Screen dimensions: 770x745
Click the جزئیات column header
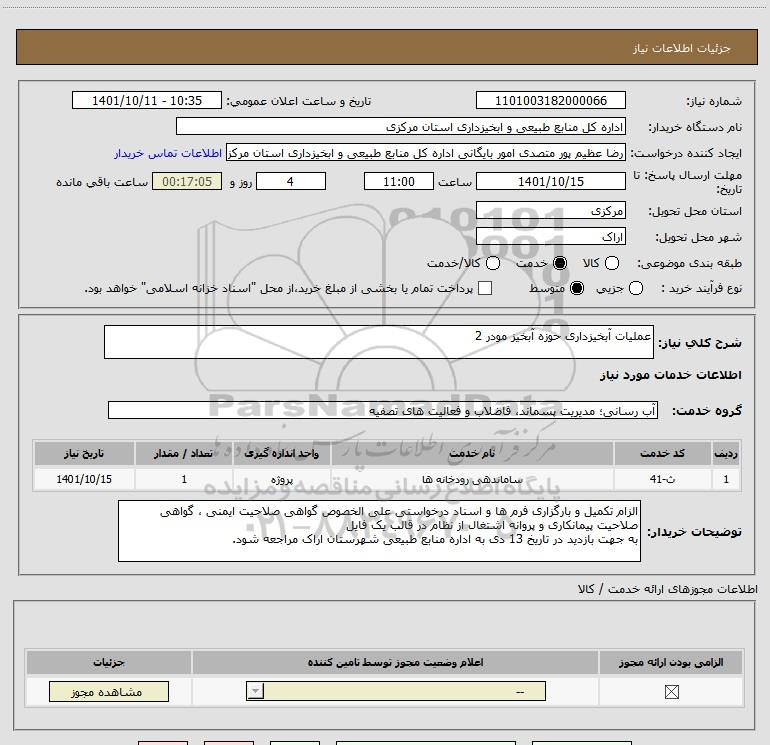[109, 662]
